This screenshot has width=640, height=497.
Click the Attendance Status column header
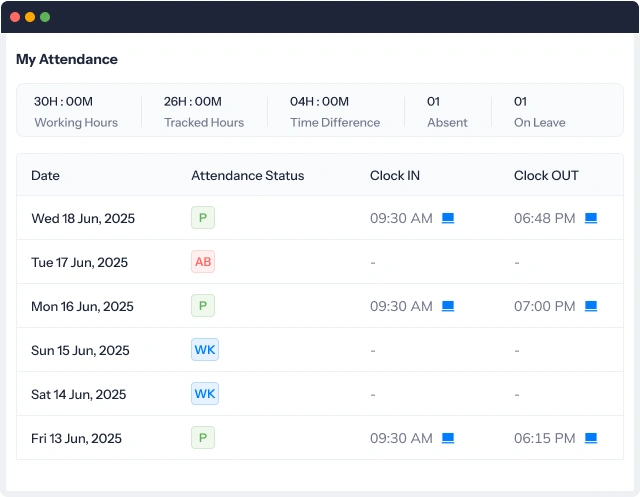pyautogui.click(x=248, y=175)
